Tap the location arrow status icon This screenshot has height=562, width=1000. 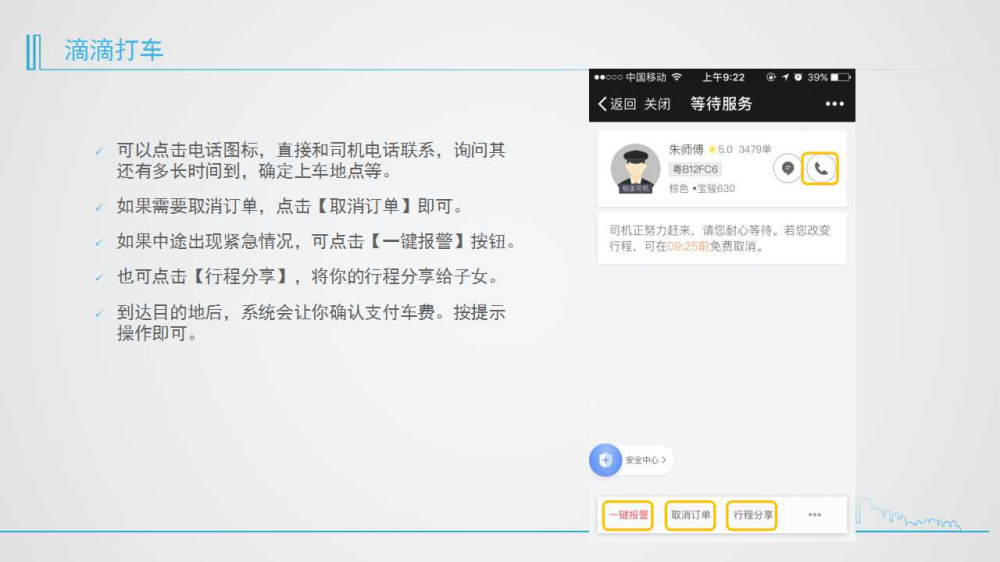pyautogui.click(x=785, y=77)
